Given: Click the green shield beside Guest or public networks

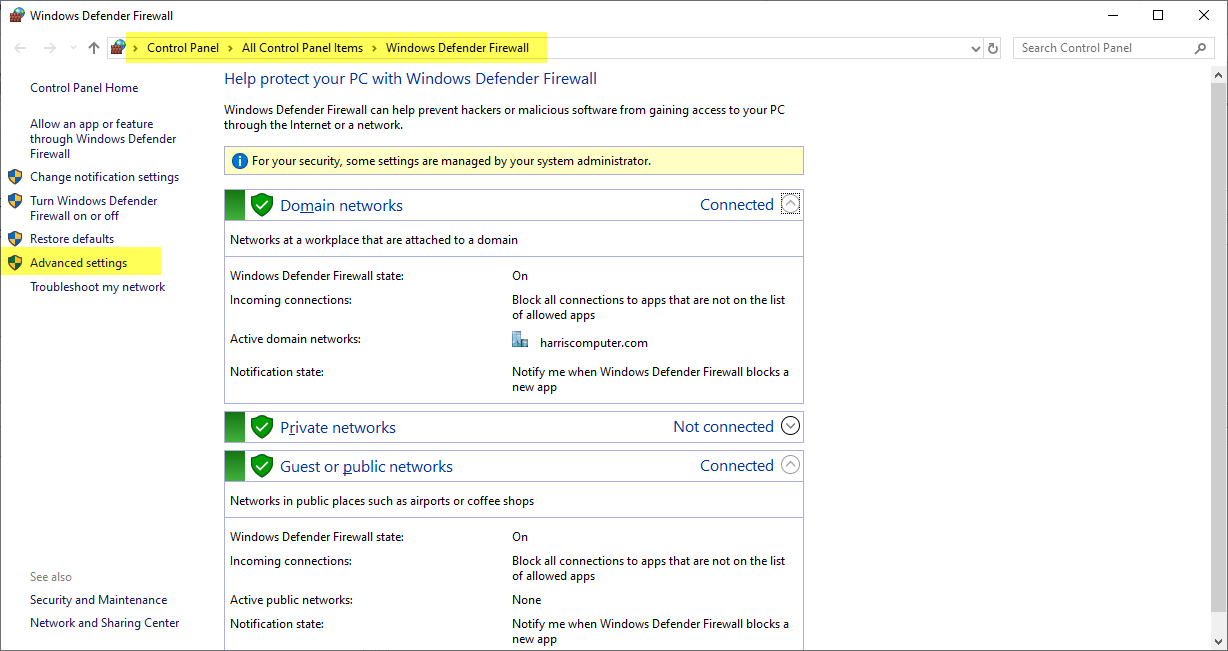Looking at the screenshot, I should (x=262, y=466).
